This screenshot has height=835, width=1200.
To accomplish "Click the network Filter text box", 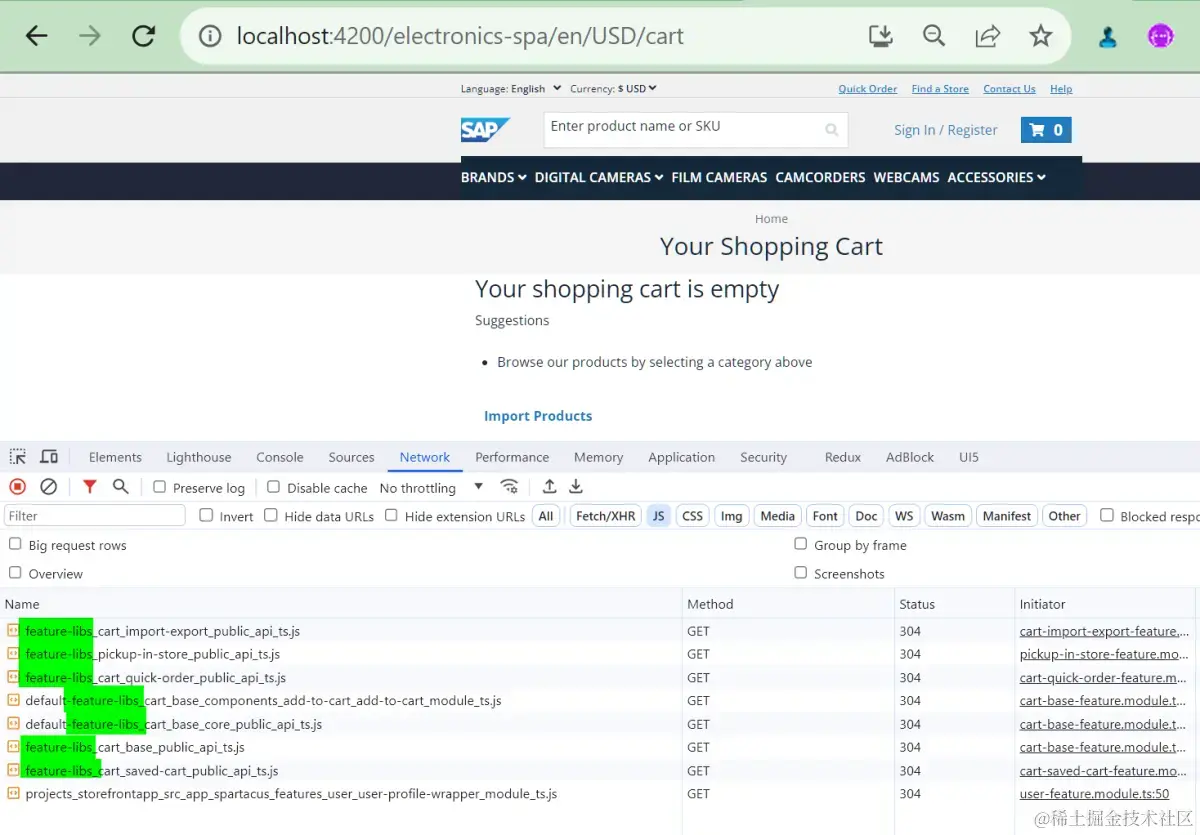I will (x=95, y=516).
